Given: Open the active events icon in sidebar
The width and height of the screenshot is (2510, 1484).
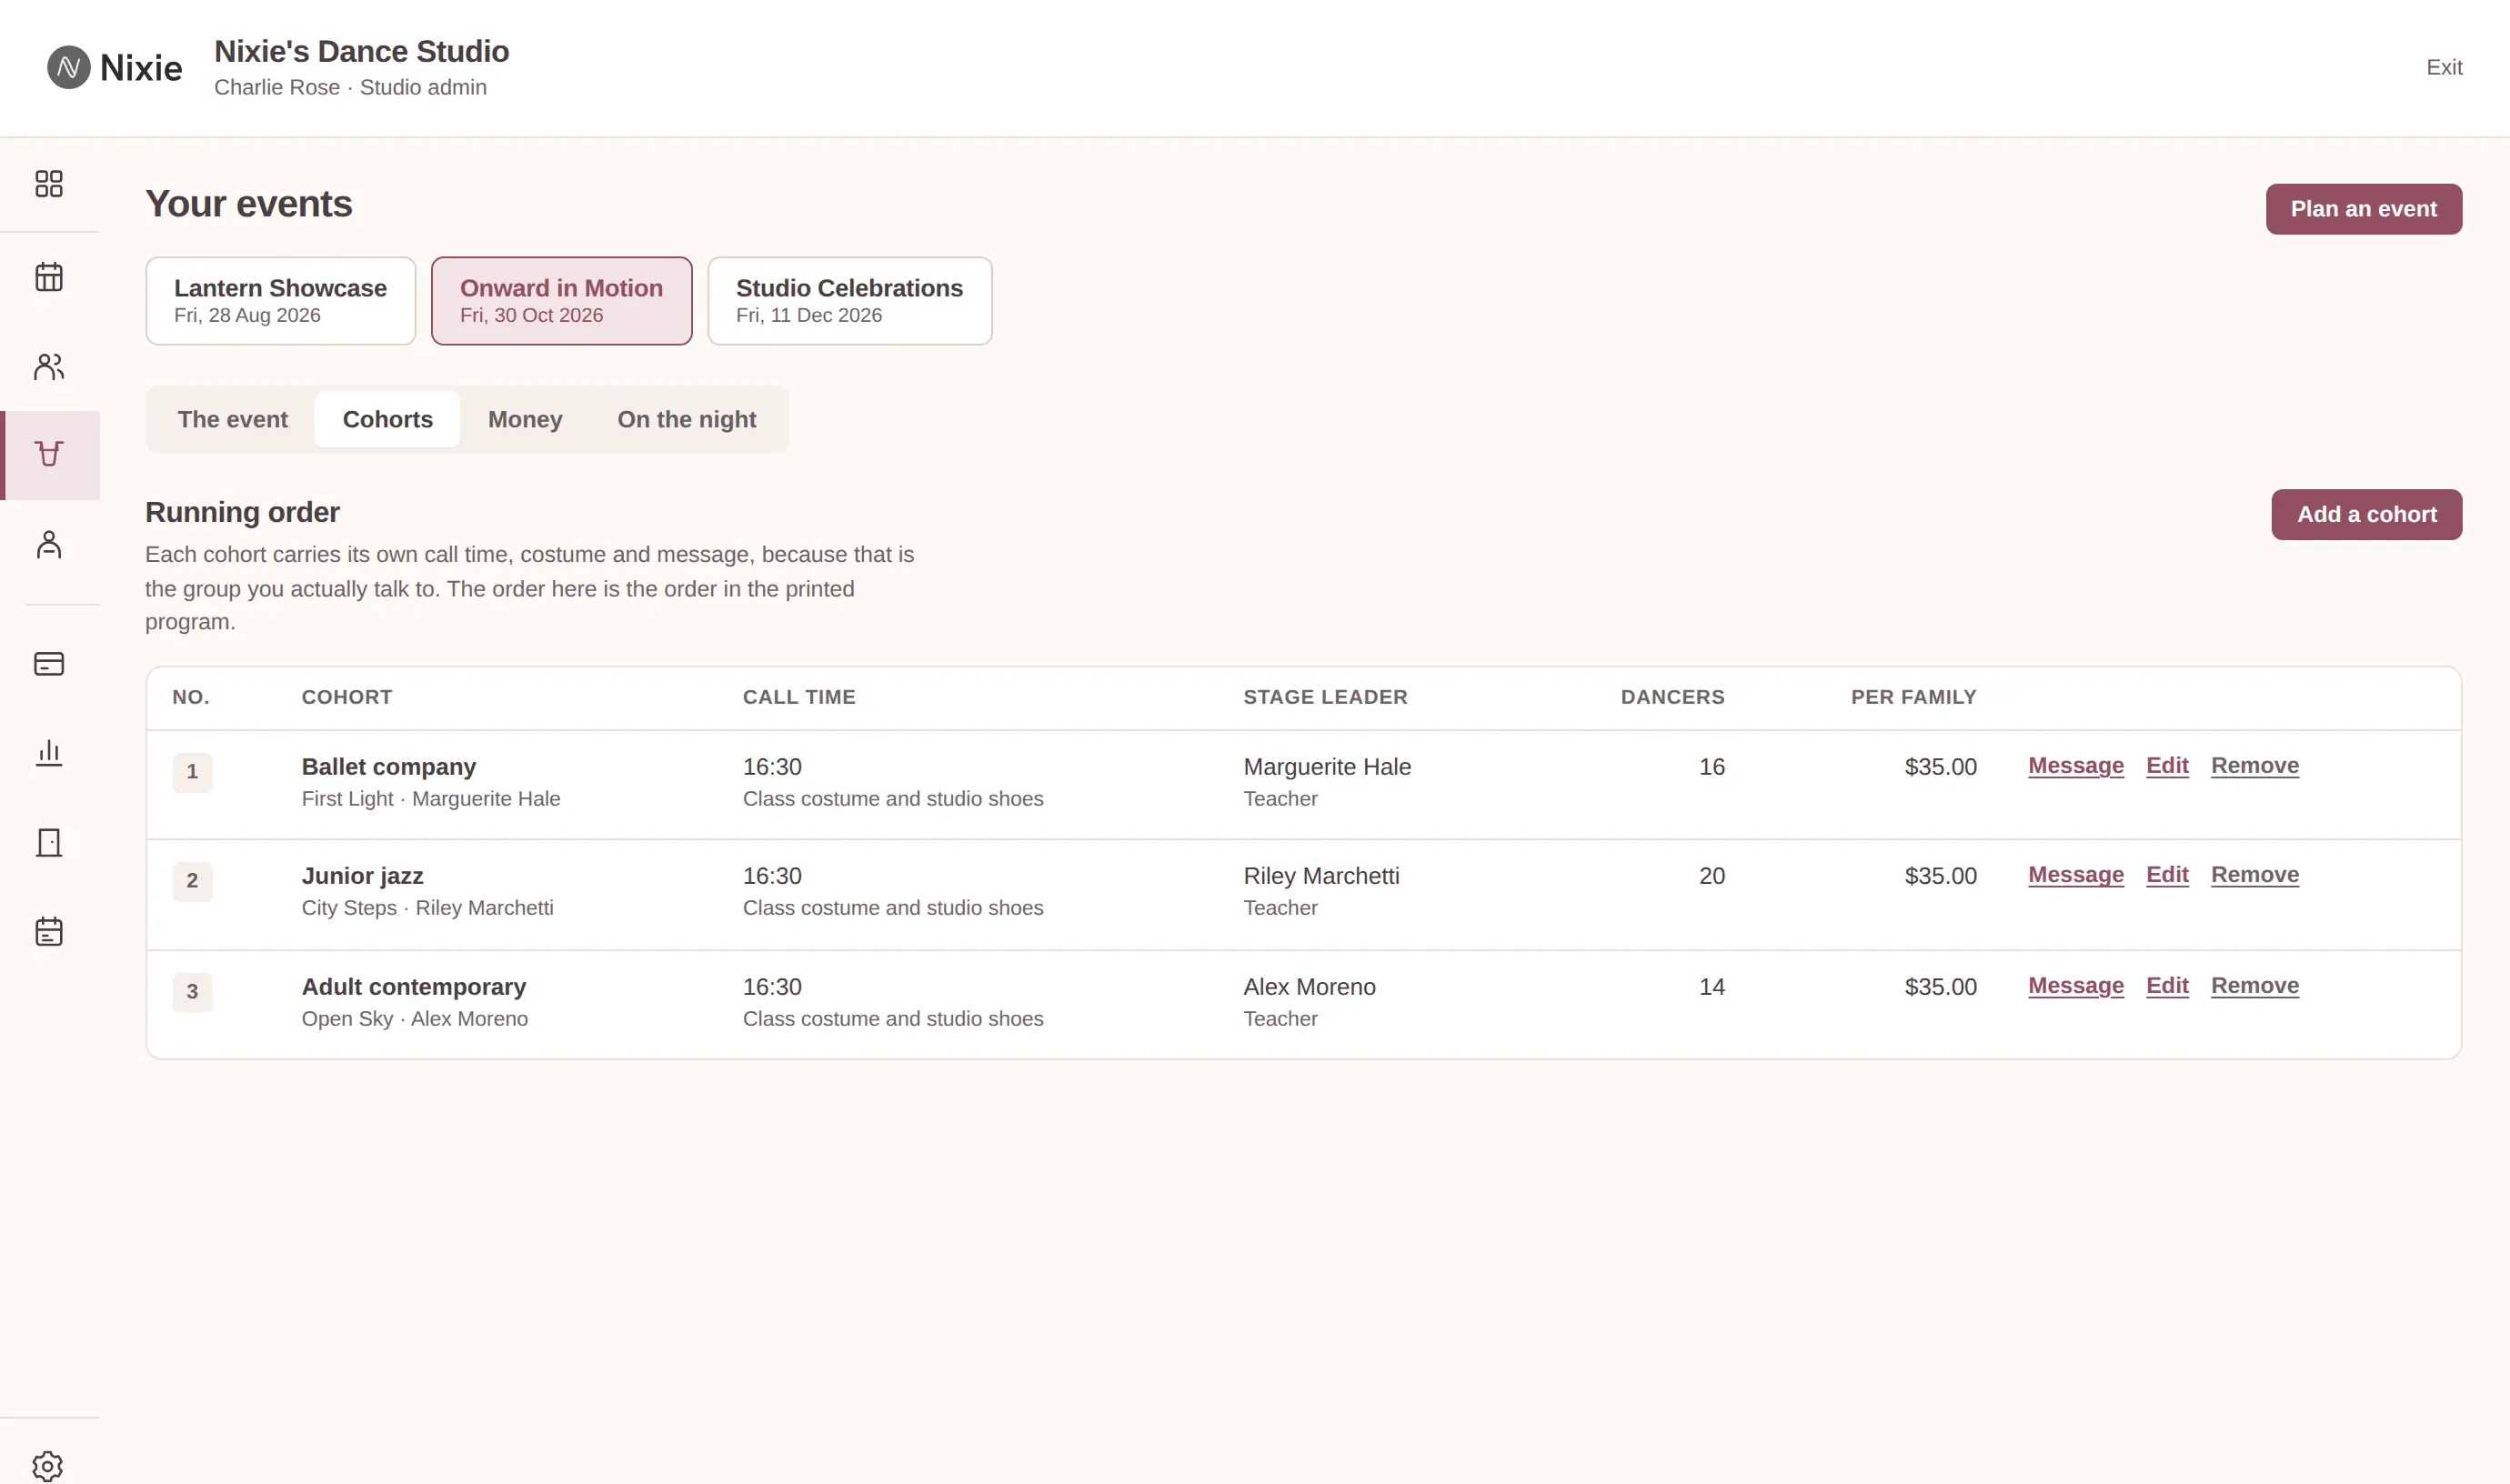Looking at the screenshot, I should point(49,455).
